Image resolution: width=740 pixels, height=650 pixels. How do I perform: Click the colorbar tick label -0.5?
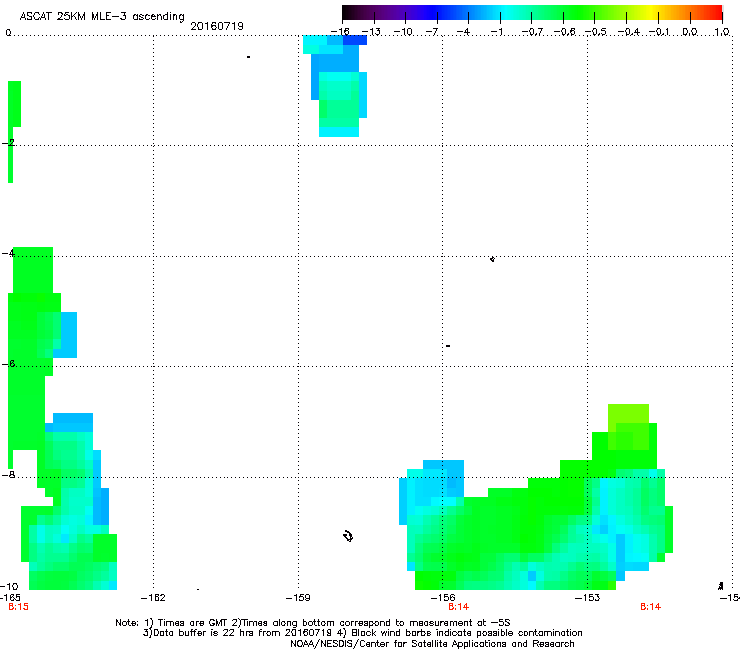click(x=596, y=32)
